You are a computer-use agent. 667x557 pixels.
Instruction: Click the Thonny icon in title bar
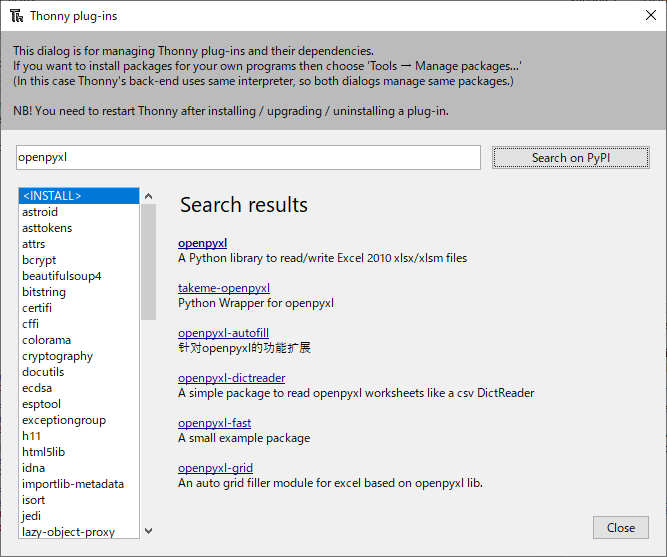(x=16, y=16)
